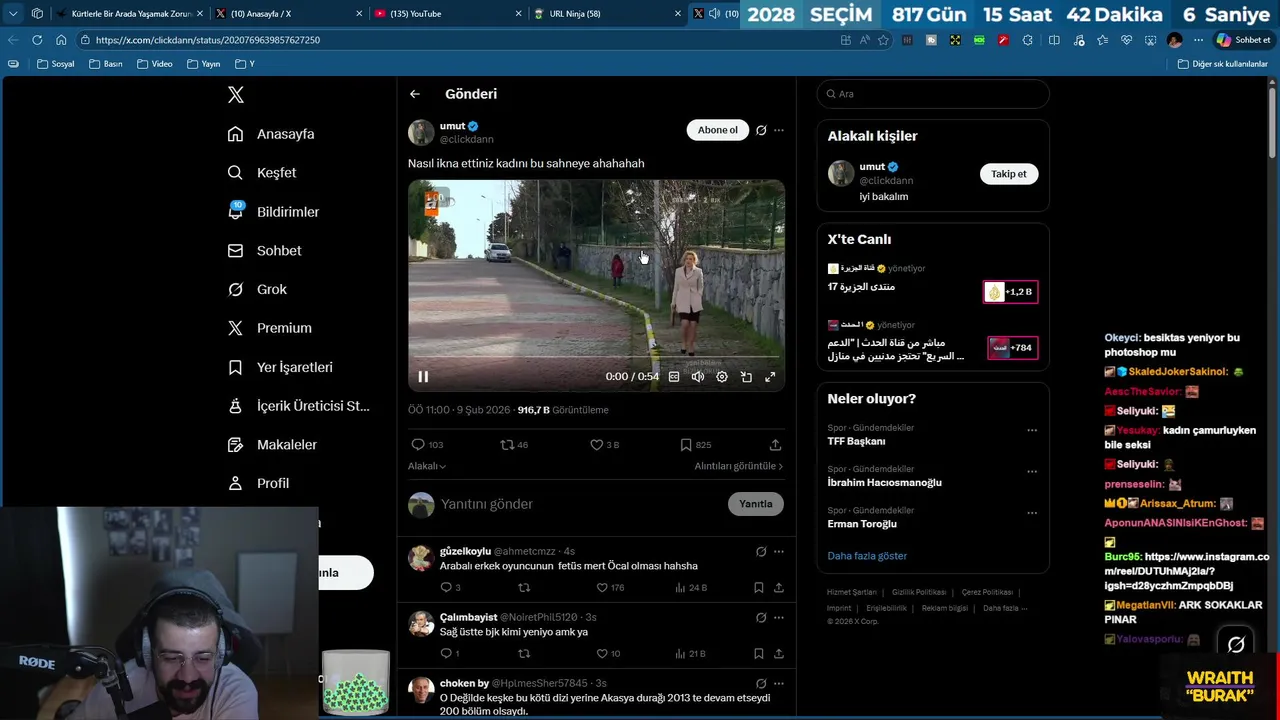Switch to the (135) YouTube tab
Viewport: 1280px width, 720px height.
(x=449, y=14)
